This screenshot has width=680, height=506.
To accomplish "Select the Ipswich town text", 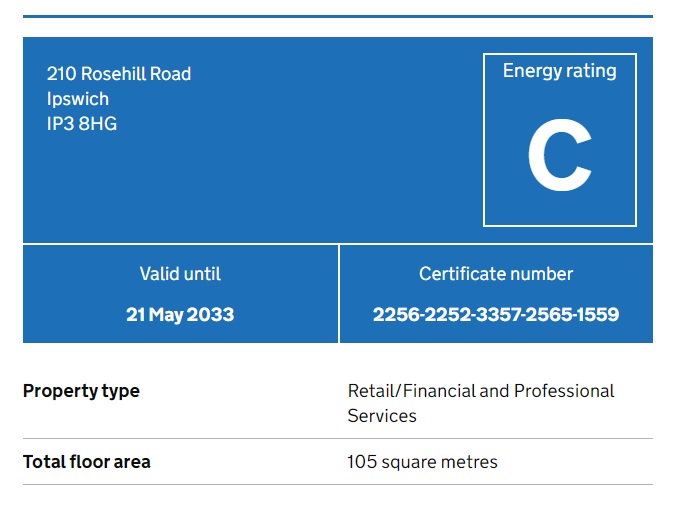I will [x=78, y=99].
